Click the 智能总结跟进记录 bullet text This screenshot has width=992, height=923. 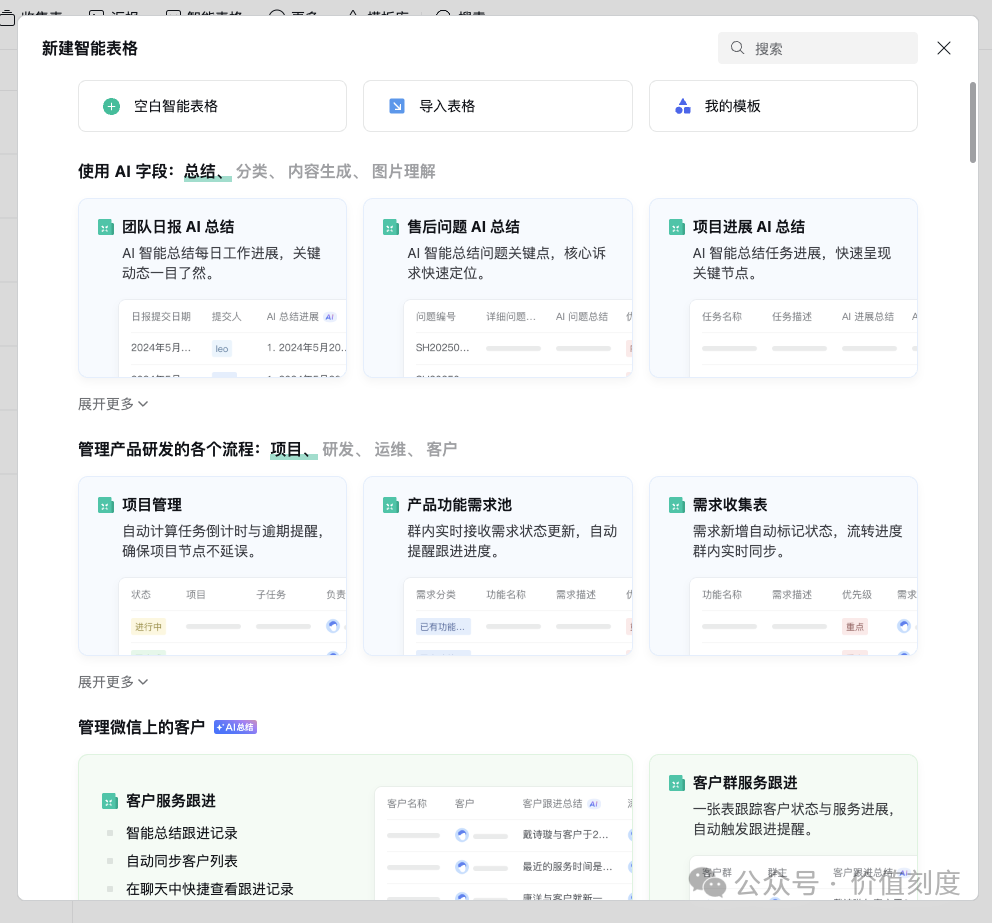tap(182, 833)
